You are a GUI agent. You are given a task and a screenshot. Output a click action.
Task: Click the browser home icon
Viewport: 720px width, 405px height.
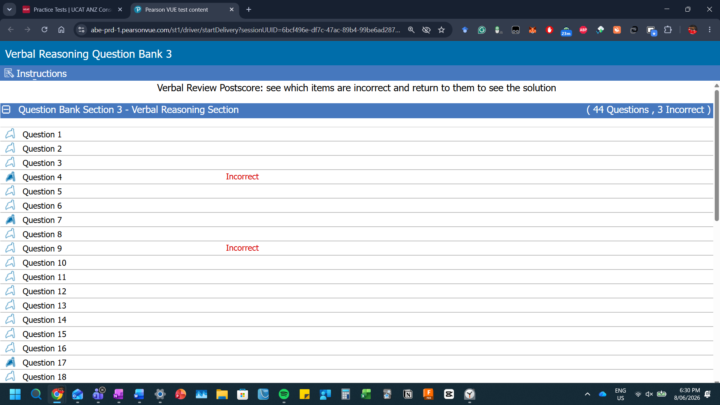61,30
